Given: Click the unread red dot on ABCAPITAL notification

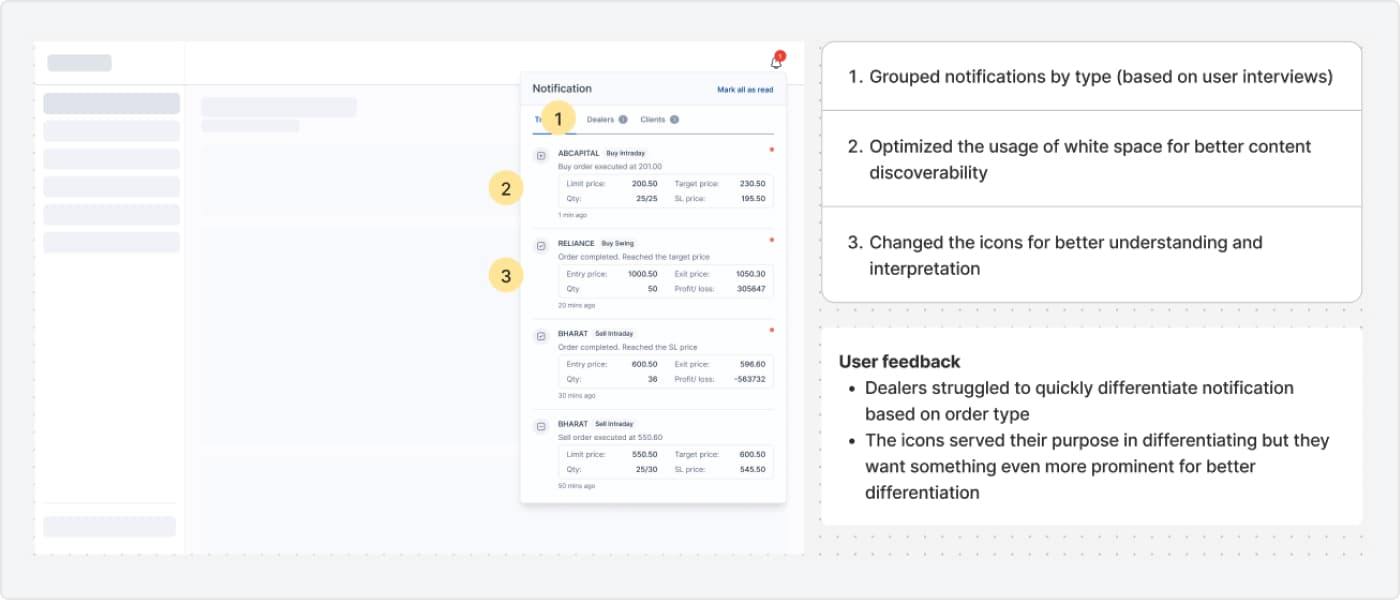Looking at the screenshot, I should click(x=771, y=149).
